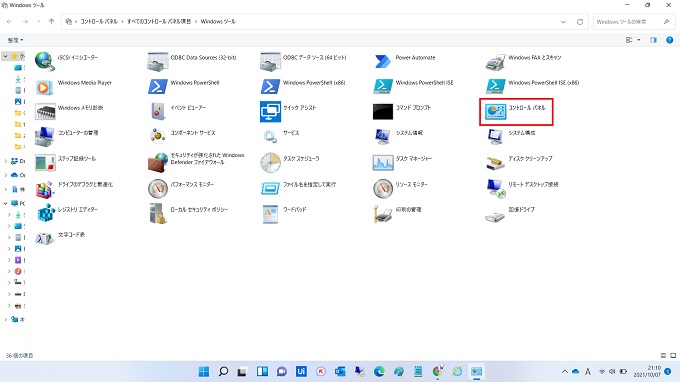Open Windows PowerShell ISE (non-x86)

[413, 86]
